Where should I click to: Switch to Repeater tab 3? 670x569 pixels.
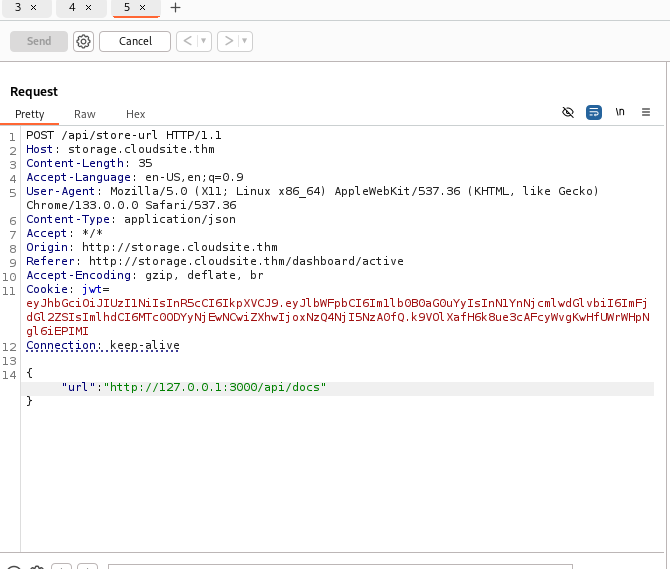pos(18,8)
